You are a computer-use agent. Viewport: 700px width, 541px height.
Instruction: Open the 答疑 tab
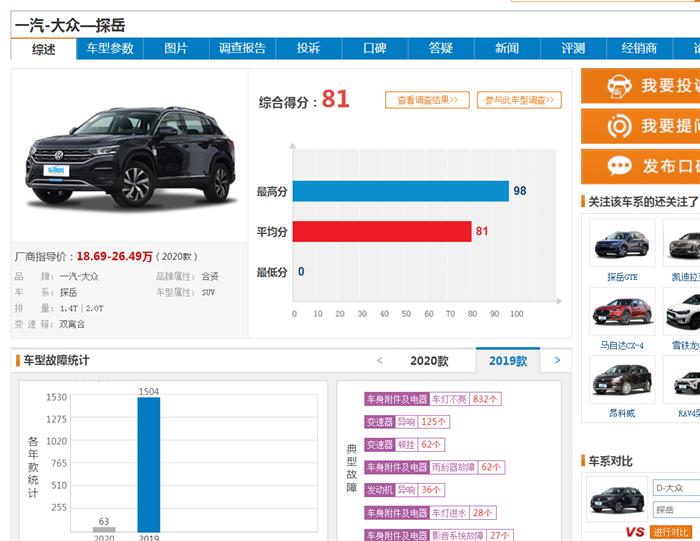click(x=441, y=49)
